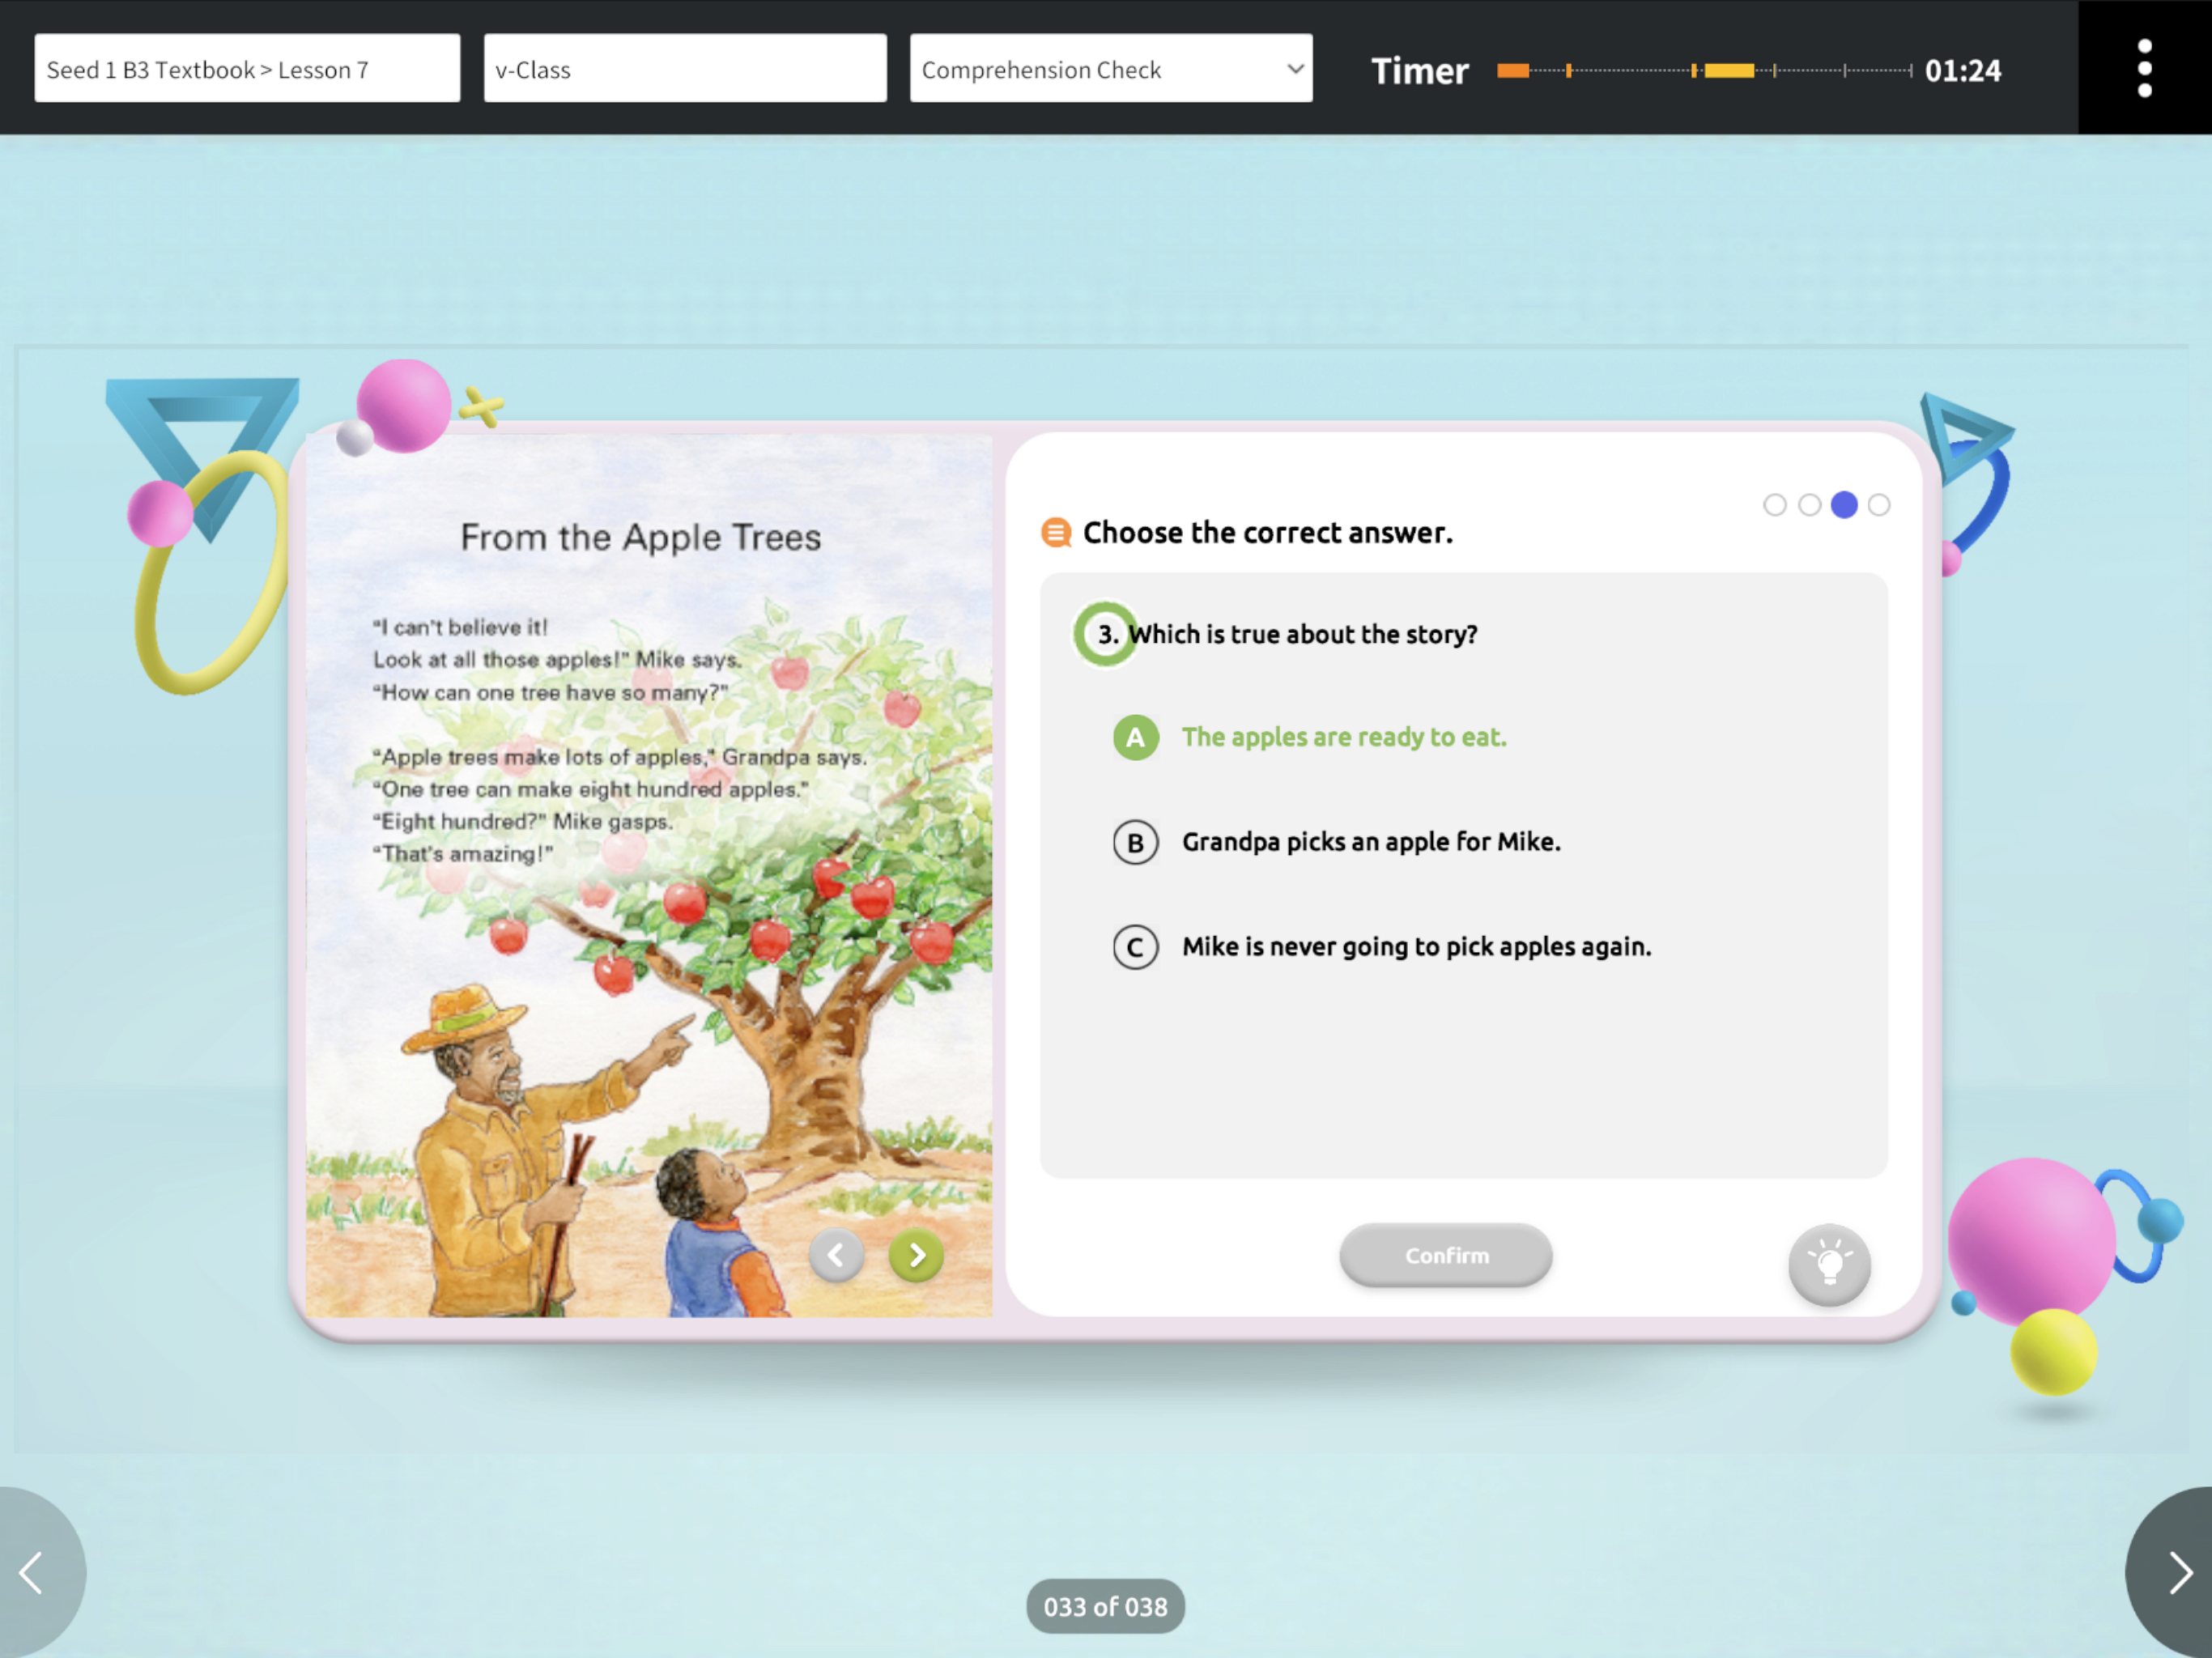Choose 'The apples are ready to eat.'
The width and height of the screenshot is (2212, 1658).
click(1343, 737)
